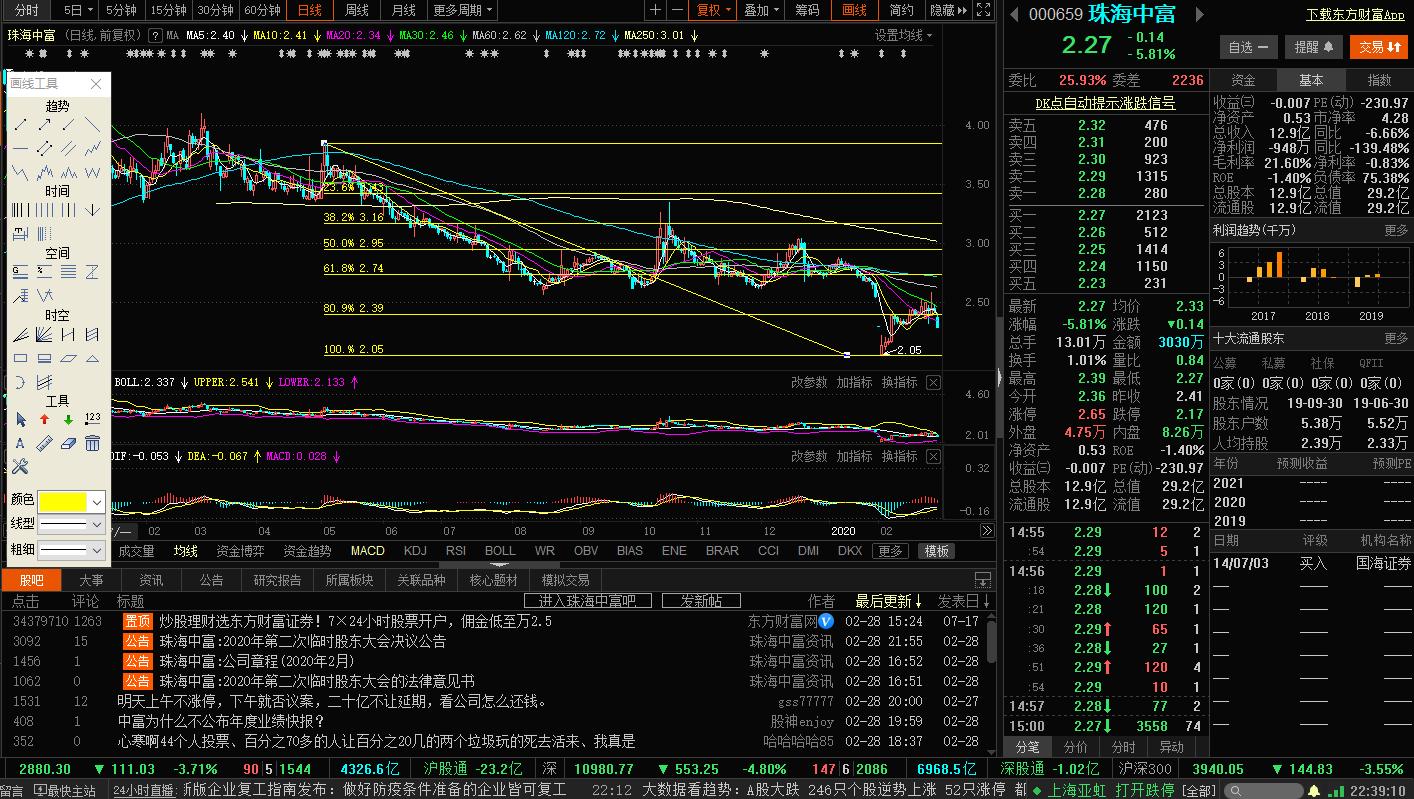Open the 复权 adjustment dropdown

click(x=713, y=10)
